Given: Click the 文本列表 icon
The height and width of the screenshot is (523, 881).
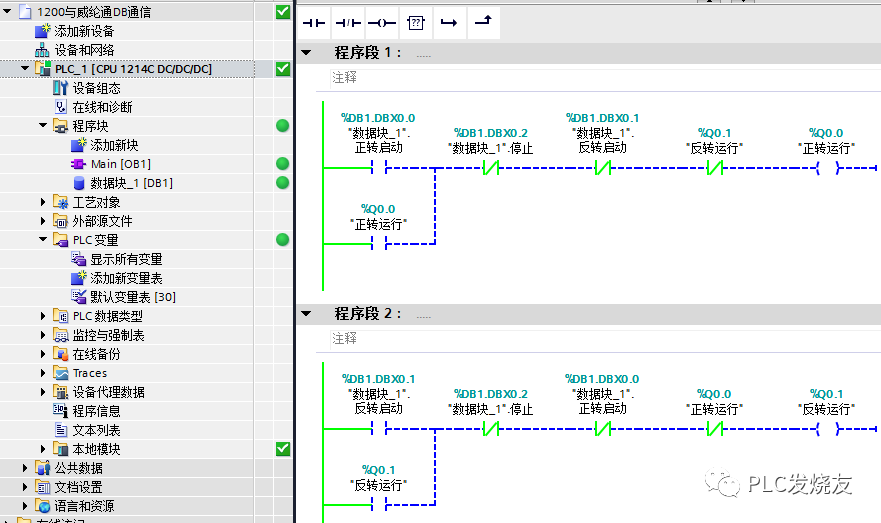Looking at the screenshot, I should coord(61,430).
